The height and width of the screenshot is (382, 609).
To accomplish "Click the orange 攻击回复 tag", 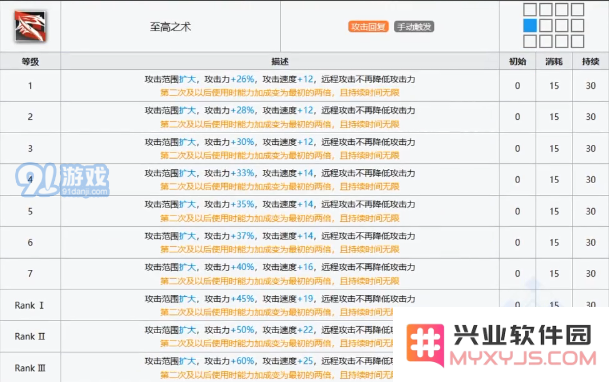I will tap(368, 26).
